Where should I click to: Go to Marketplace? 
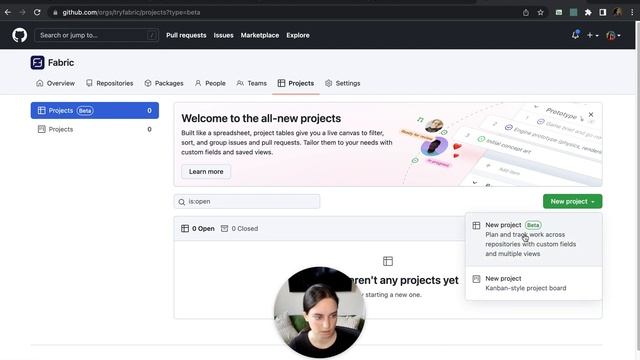tap(260, 35)
